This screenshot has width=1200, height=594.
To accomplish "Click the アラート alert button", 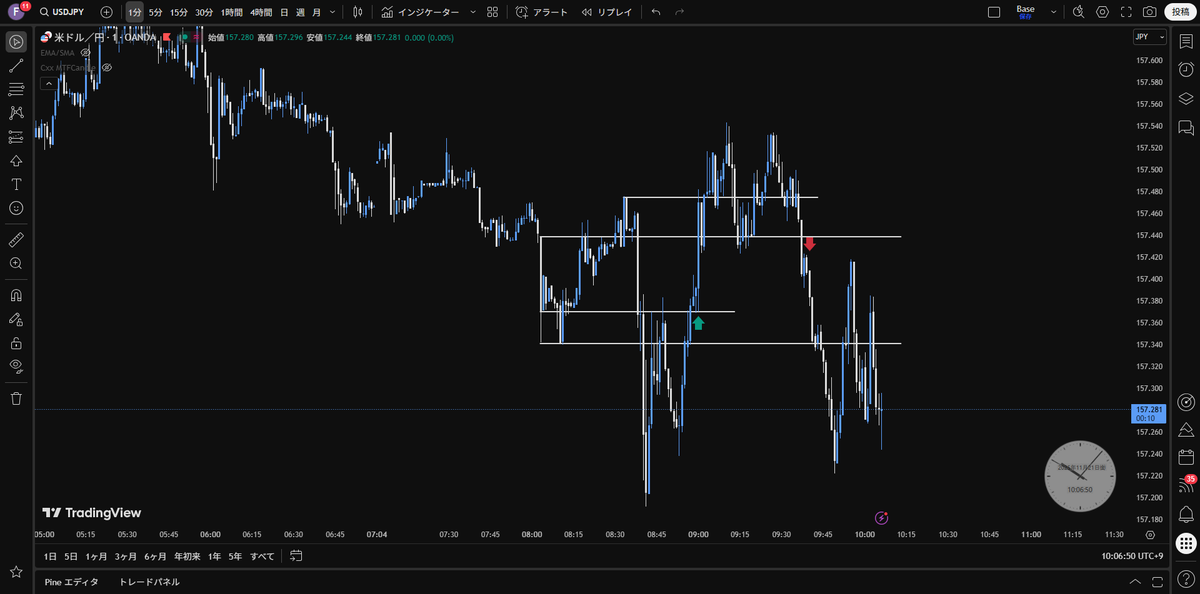I will (542, 12).
